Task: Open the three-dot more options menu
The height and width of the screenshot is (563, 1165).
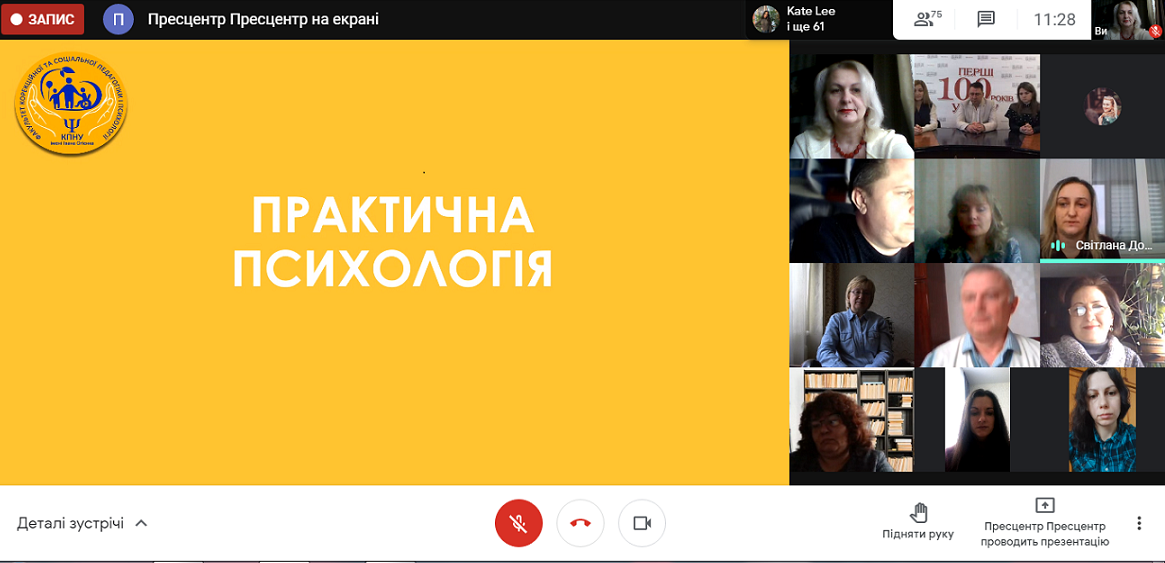Action: point(1138,523)
